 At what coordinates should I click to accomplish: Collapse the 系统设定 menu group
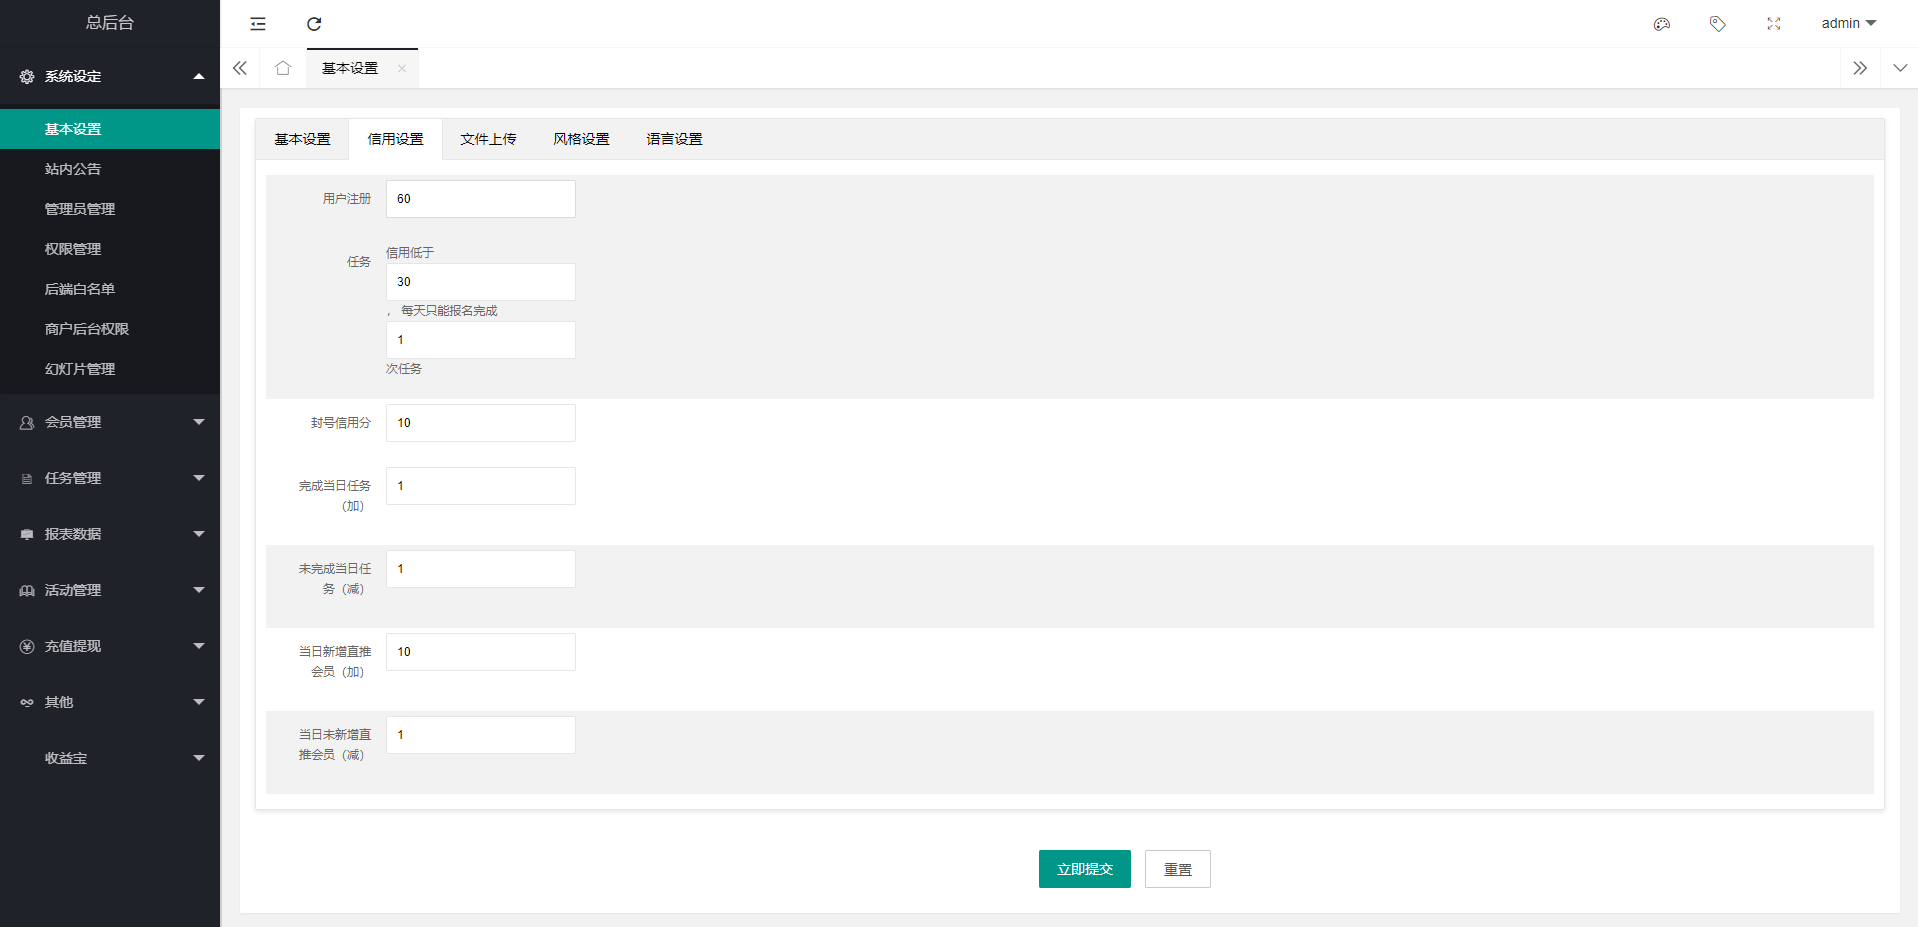(110, 76)
